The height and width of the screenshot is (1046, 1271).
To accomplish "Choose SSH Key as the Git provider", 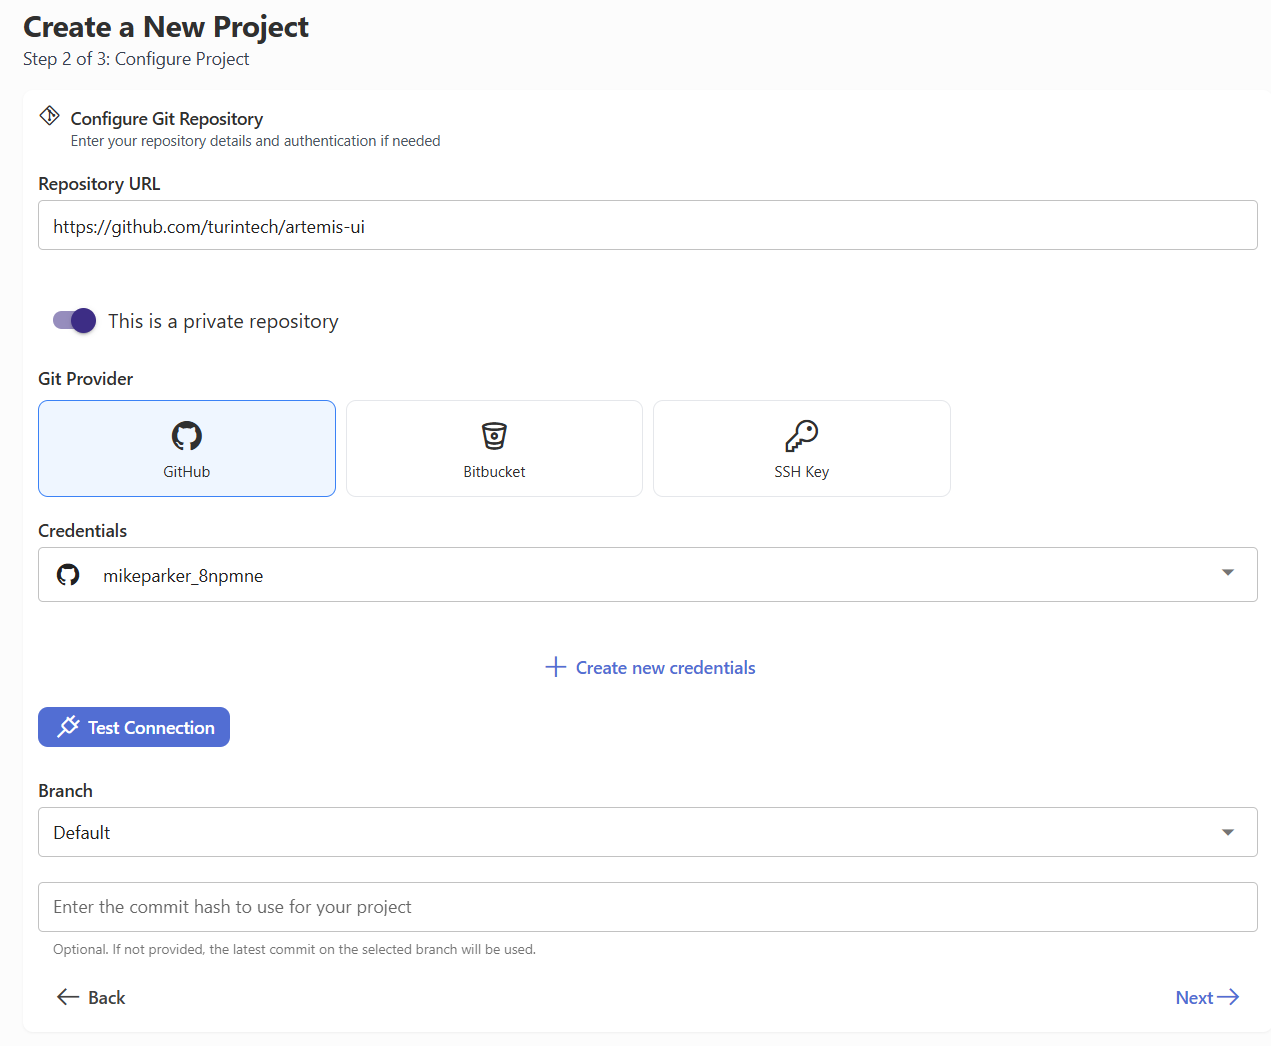I will 802,448.
